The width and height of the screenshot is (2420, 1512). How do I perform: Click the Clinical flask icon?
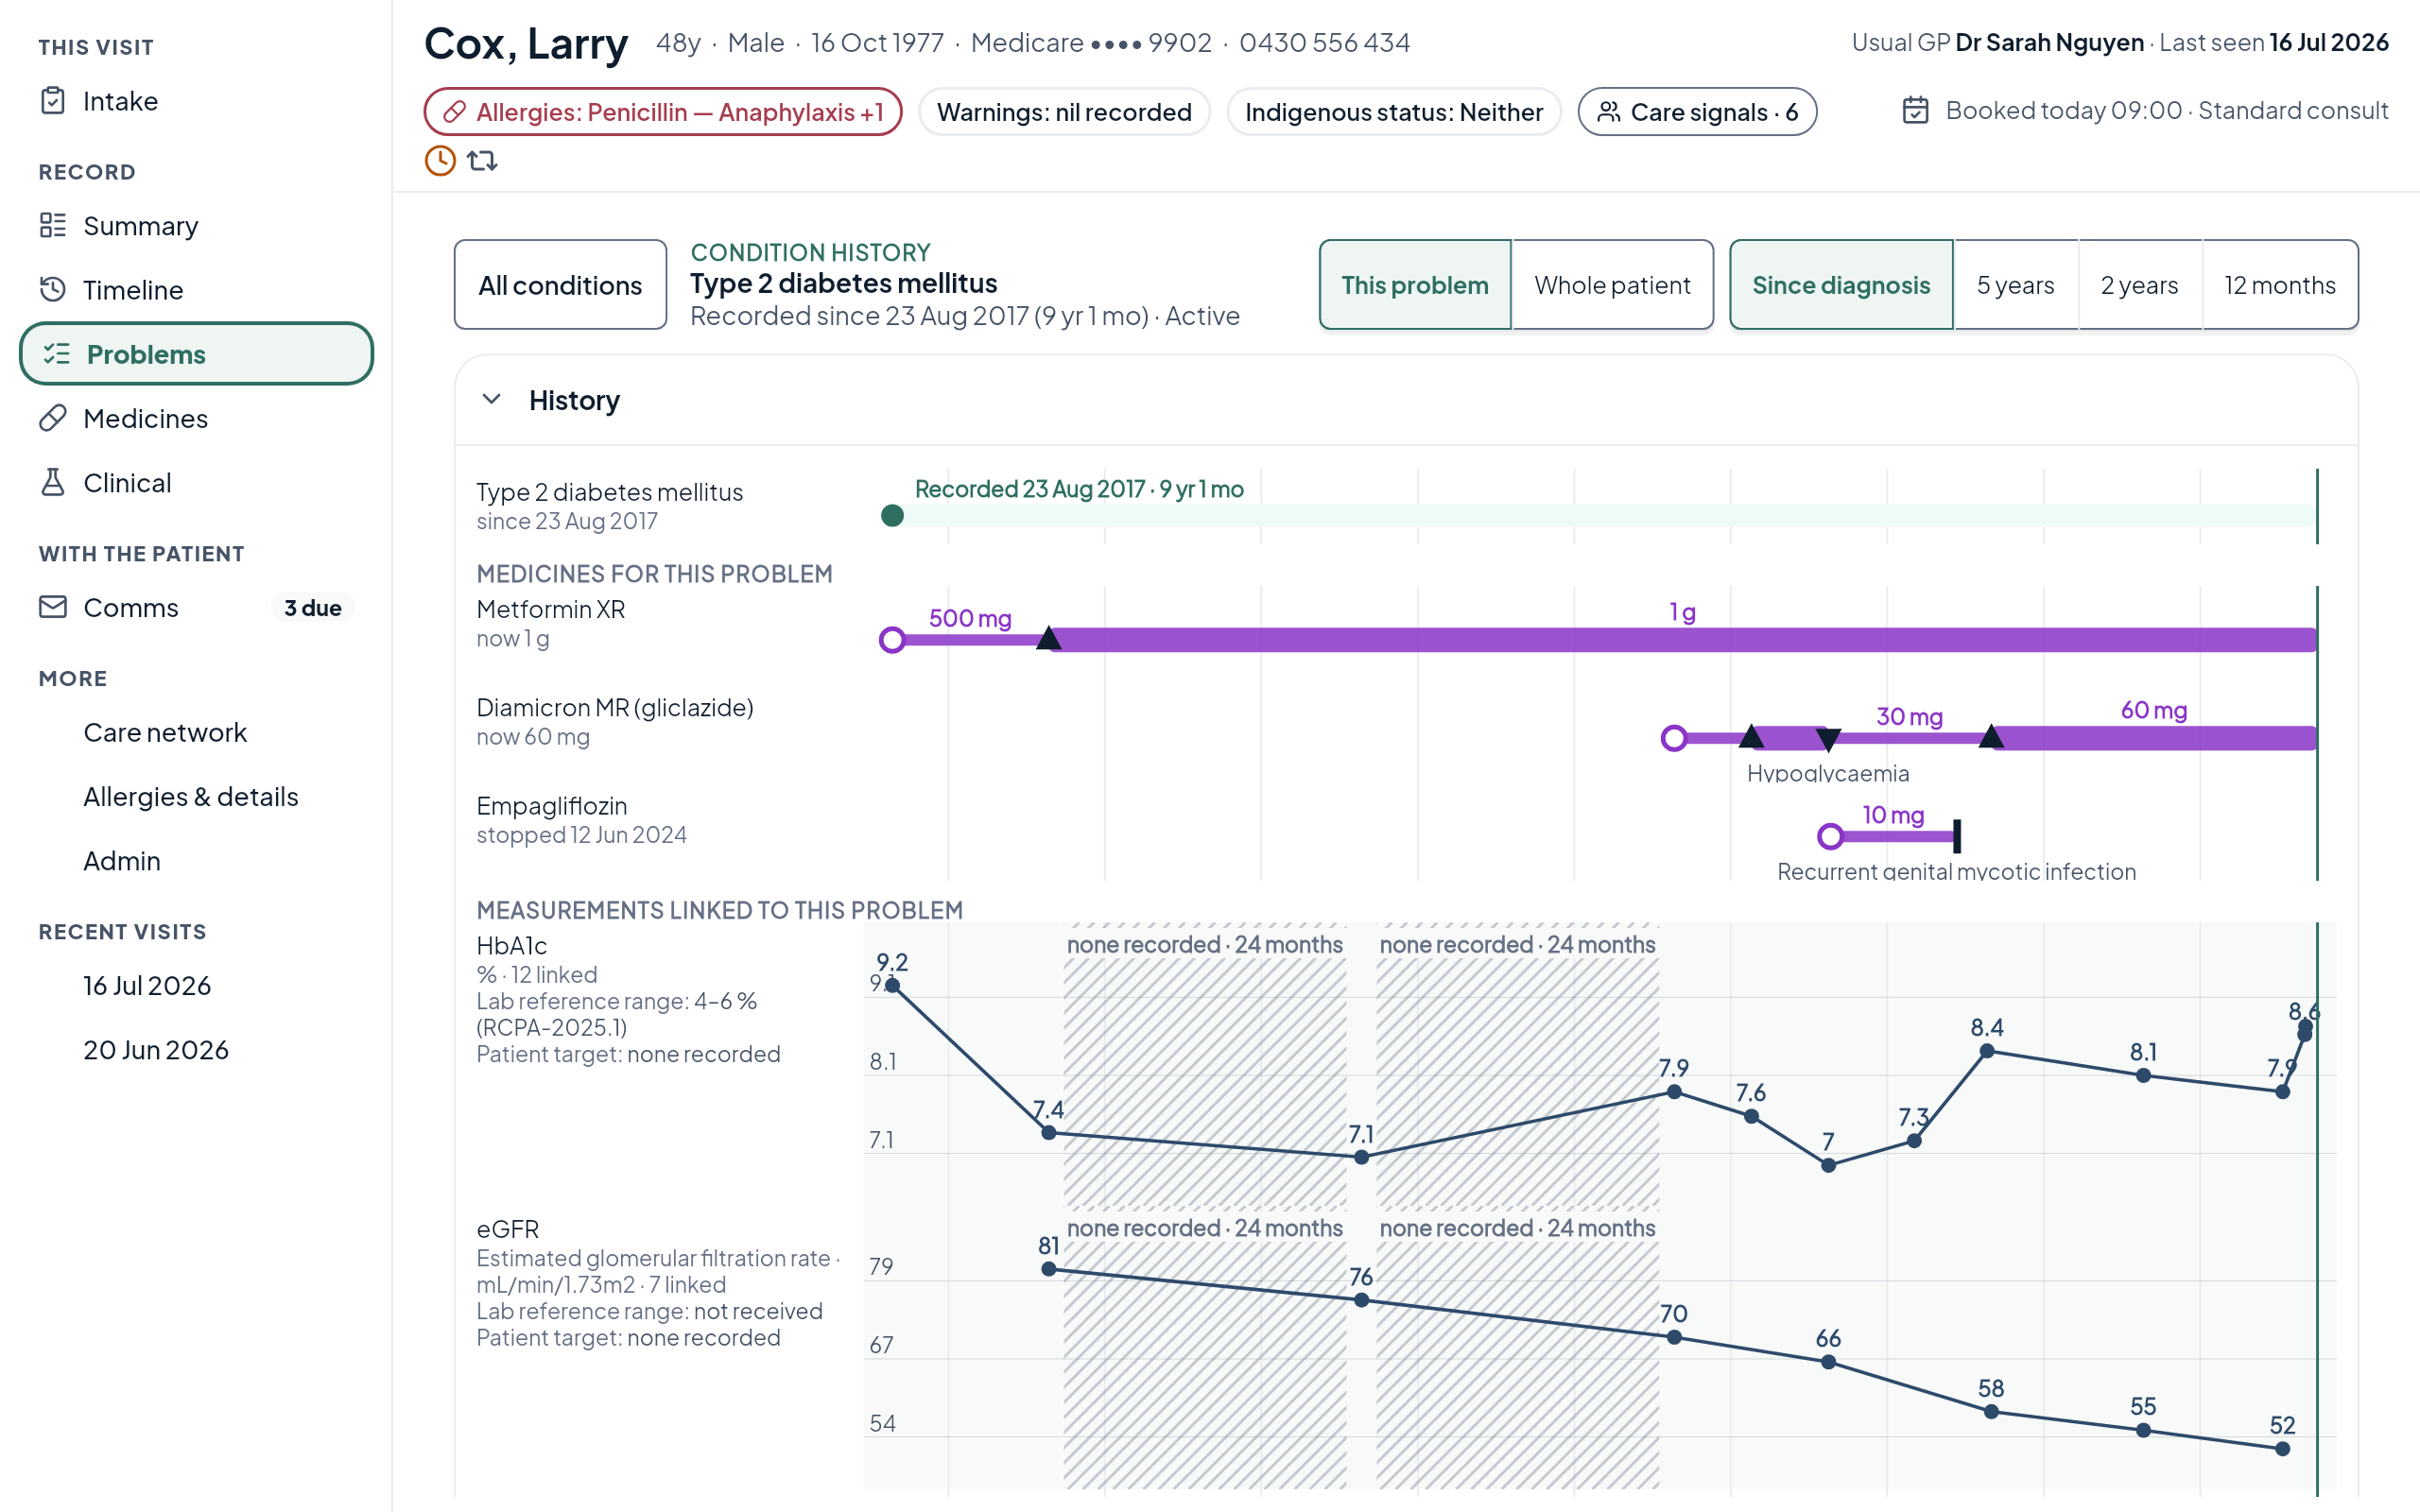[53, 482]
